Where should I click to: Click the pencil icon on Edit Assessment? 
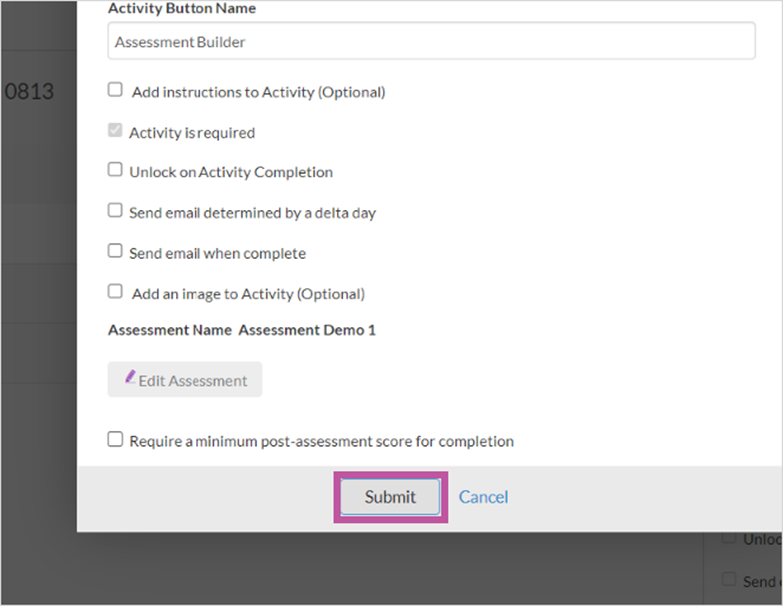tap(130, 376)
